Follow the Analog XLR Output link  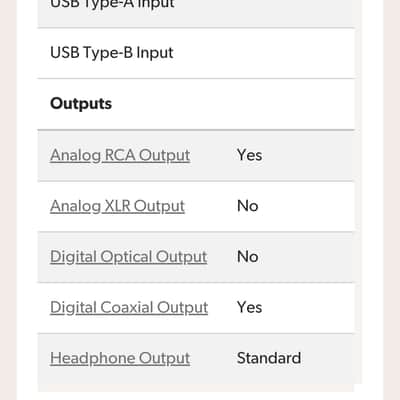pos(117,206)
